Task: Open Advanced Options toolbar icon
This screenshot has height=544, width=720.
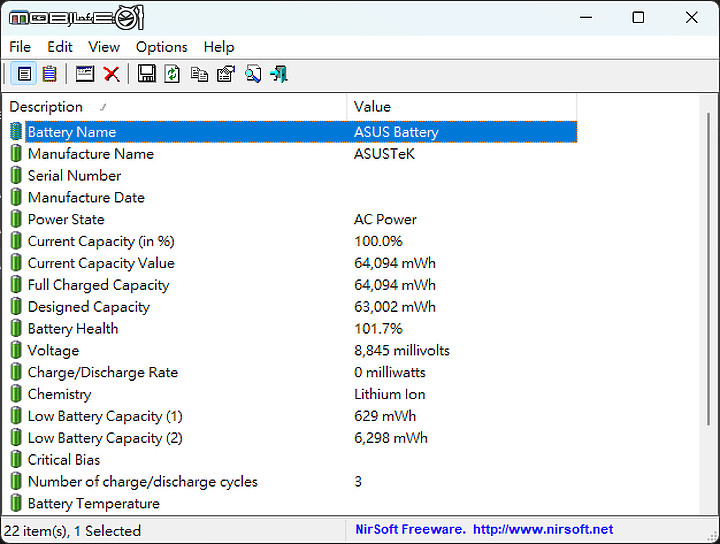Action: point(85,74)
